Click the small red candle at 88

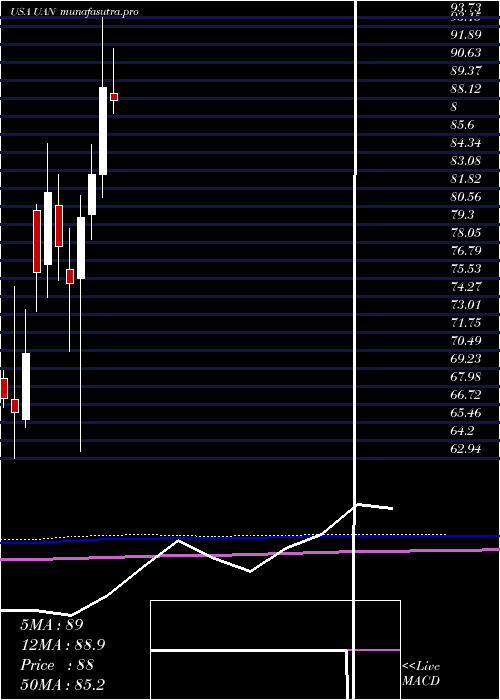[x=114, y=97]
